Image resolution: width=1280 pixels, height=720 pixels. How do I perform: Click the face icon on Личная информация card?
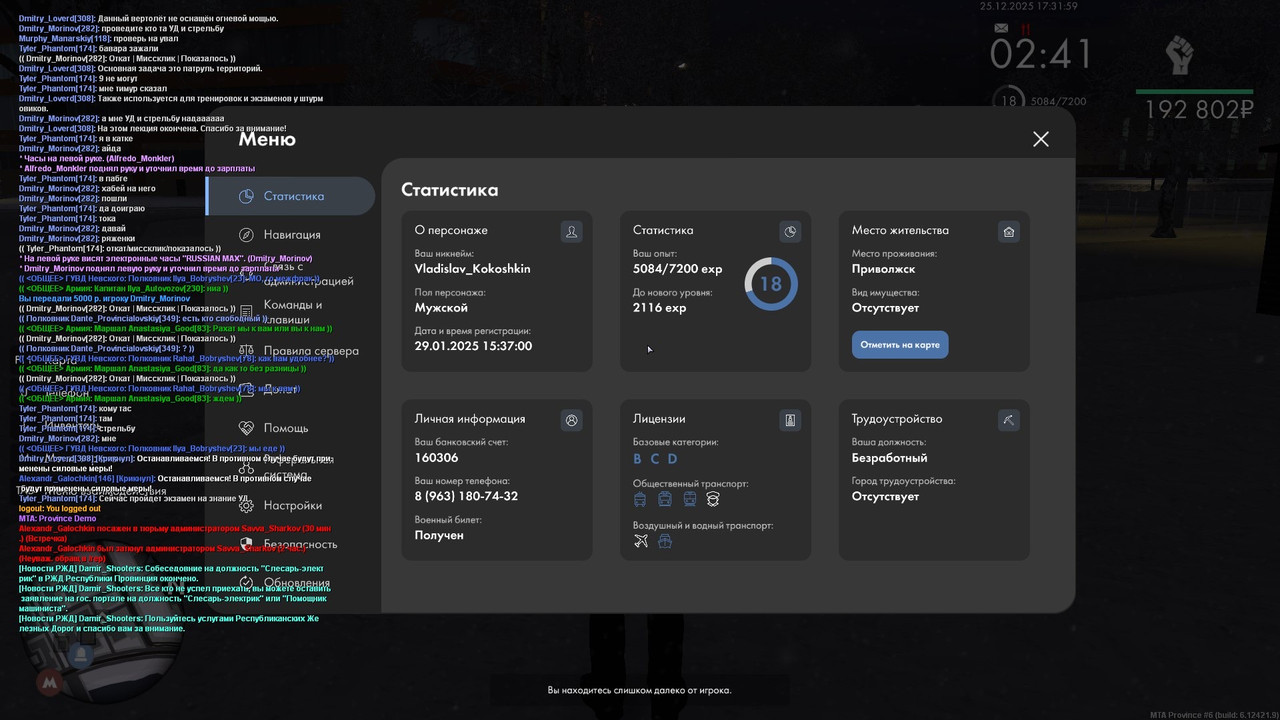tap(572, 420)
